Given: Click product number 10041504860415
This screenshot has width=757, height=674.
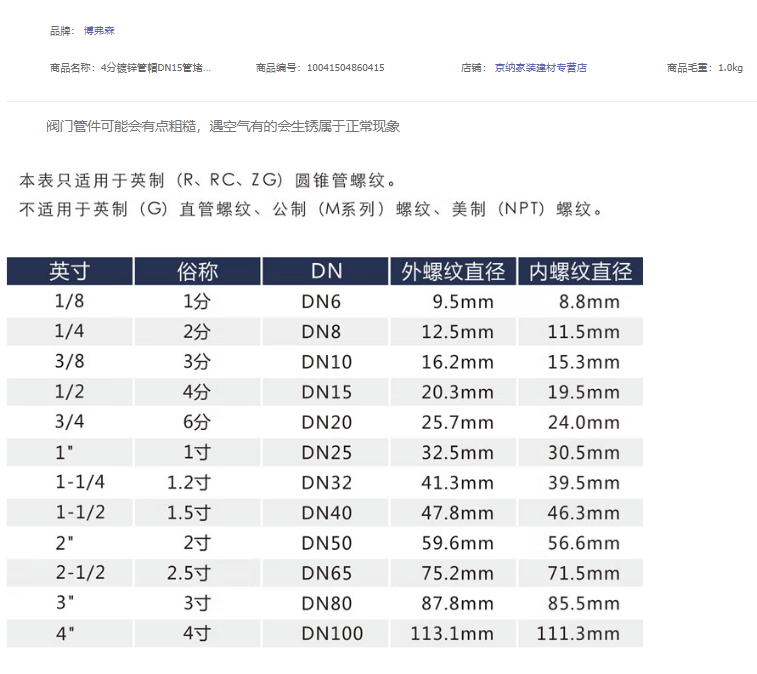Looking at the screenshot, I should point(346,68).
